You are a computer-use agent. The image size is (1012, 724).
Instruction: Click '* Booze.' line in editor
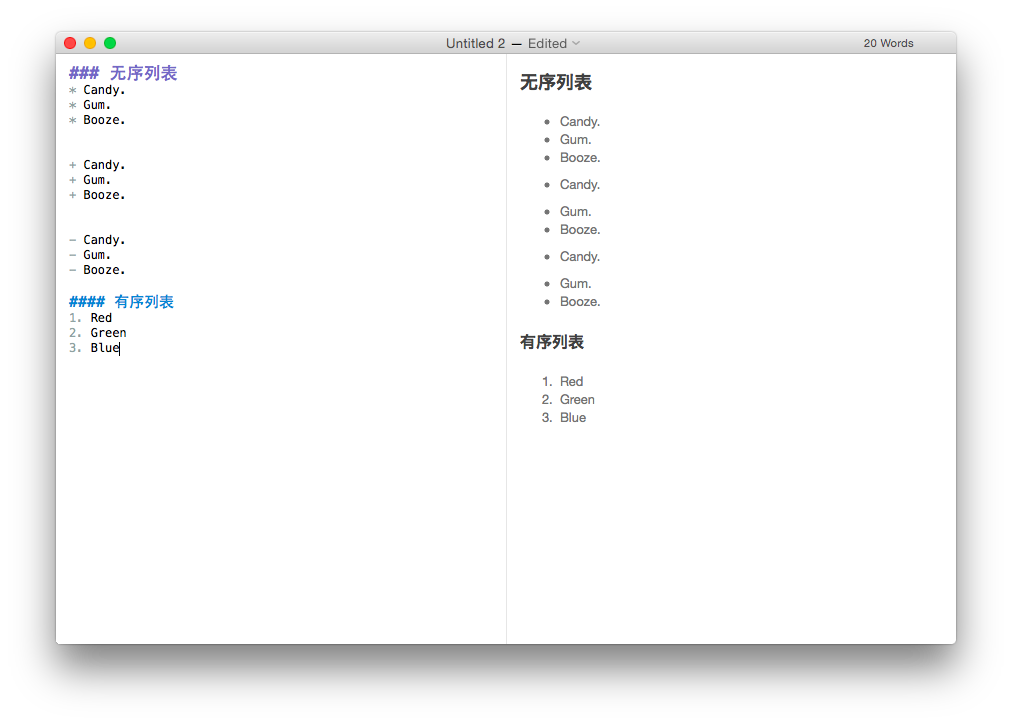click(97, 120)
